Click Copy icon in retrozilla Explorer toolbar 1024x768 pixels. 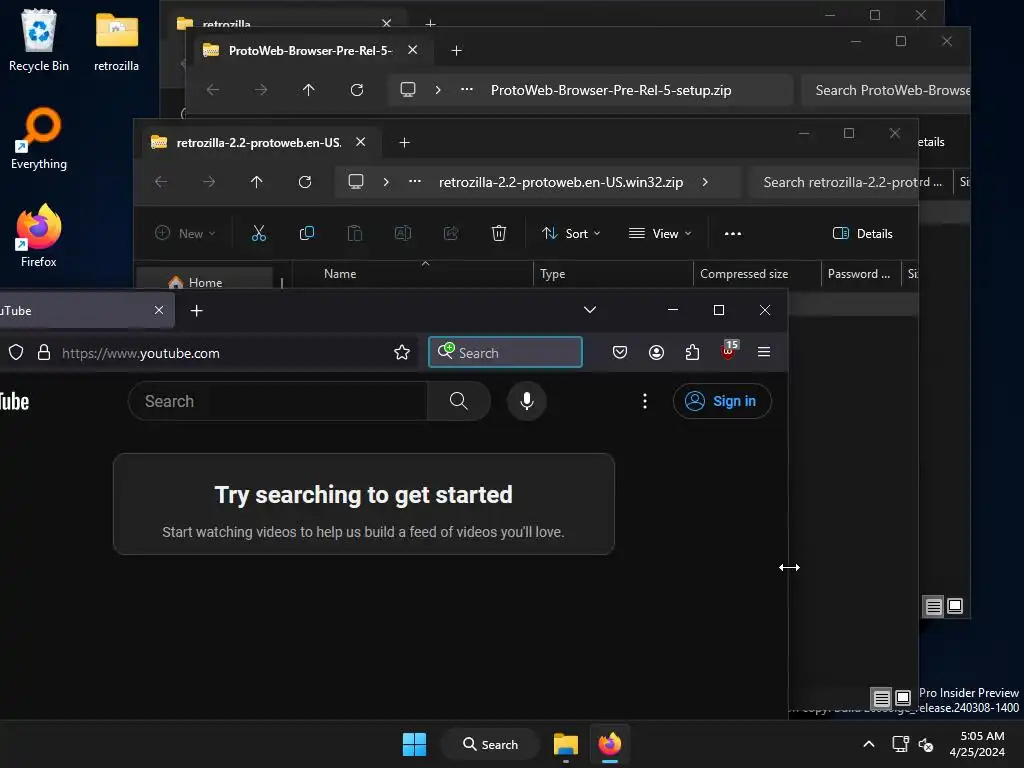click(306, 233)
